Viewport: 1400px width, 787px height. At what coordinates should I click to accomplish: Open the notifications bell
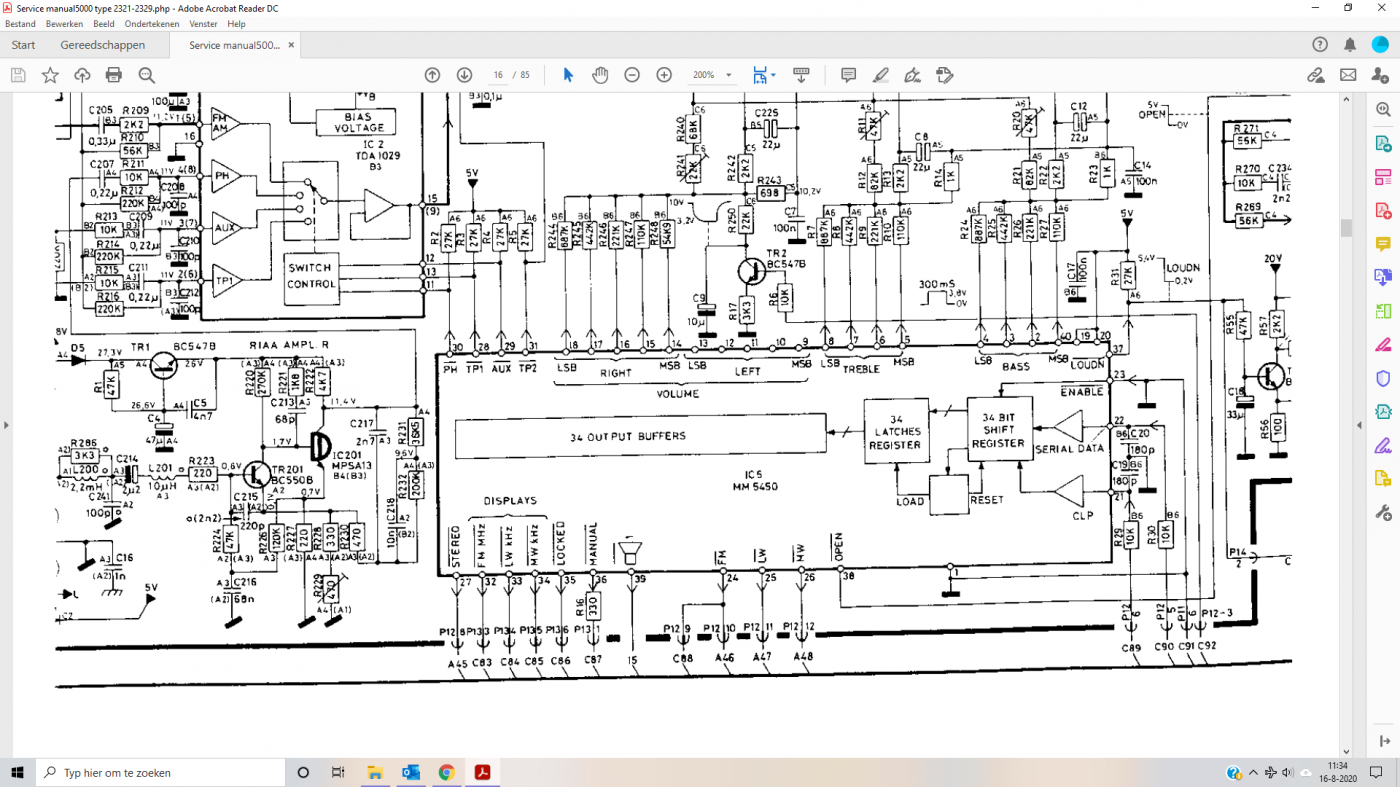tap(1350, 45)
